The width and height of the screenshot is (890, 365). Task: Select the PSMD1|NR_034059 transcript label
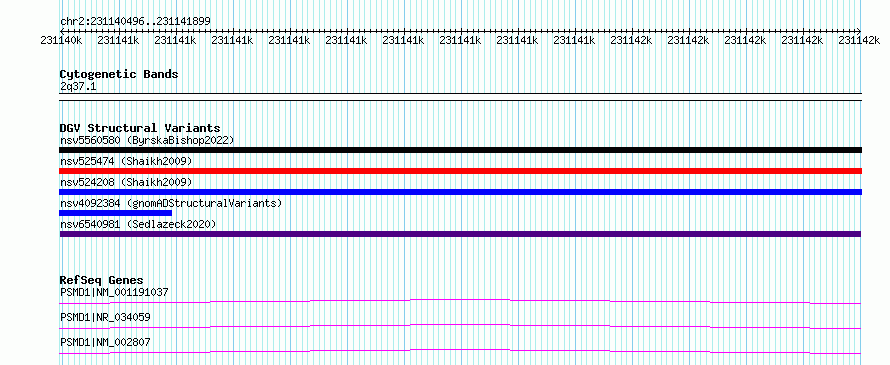click(105, 317)
